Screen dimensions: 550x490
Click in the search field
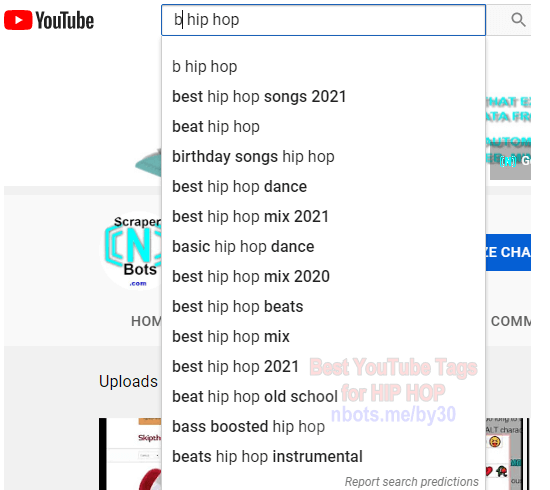[x=323, y=20]
